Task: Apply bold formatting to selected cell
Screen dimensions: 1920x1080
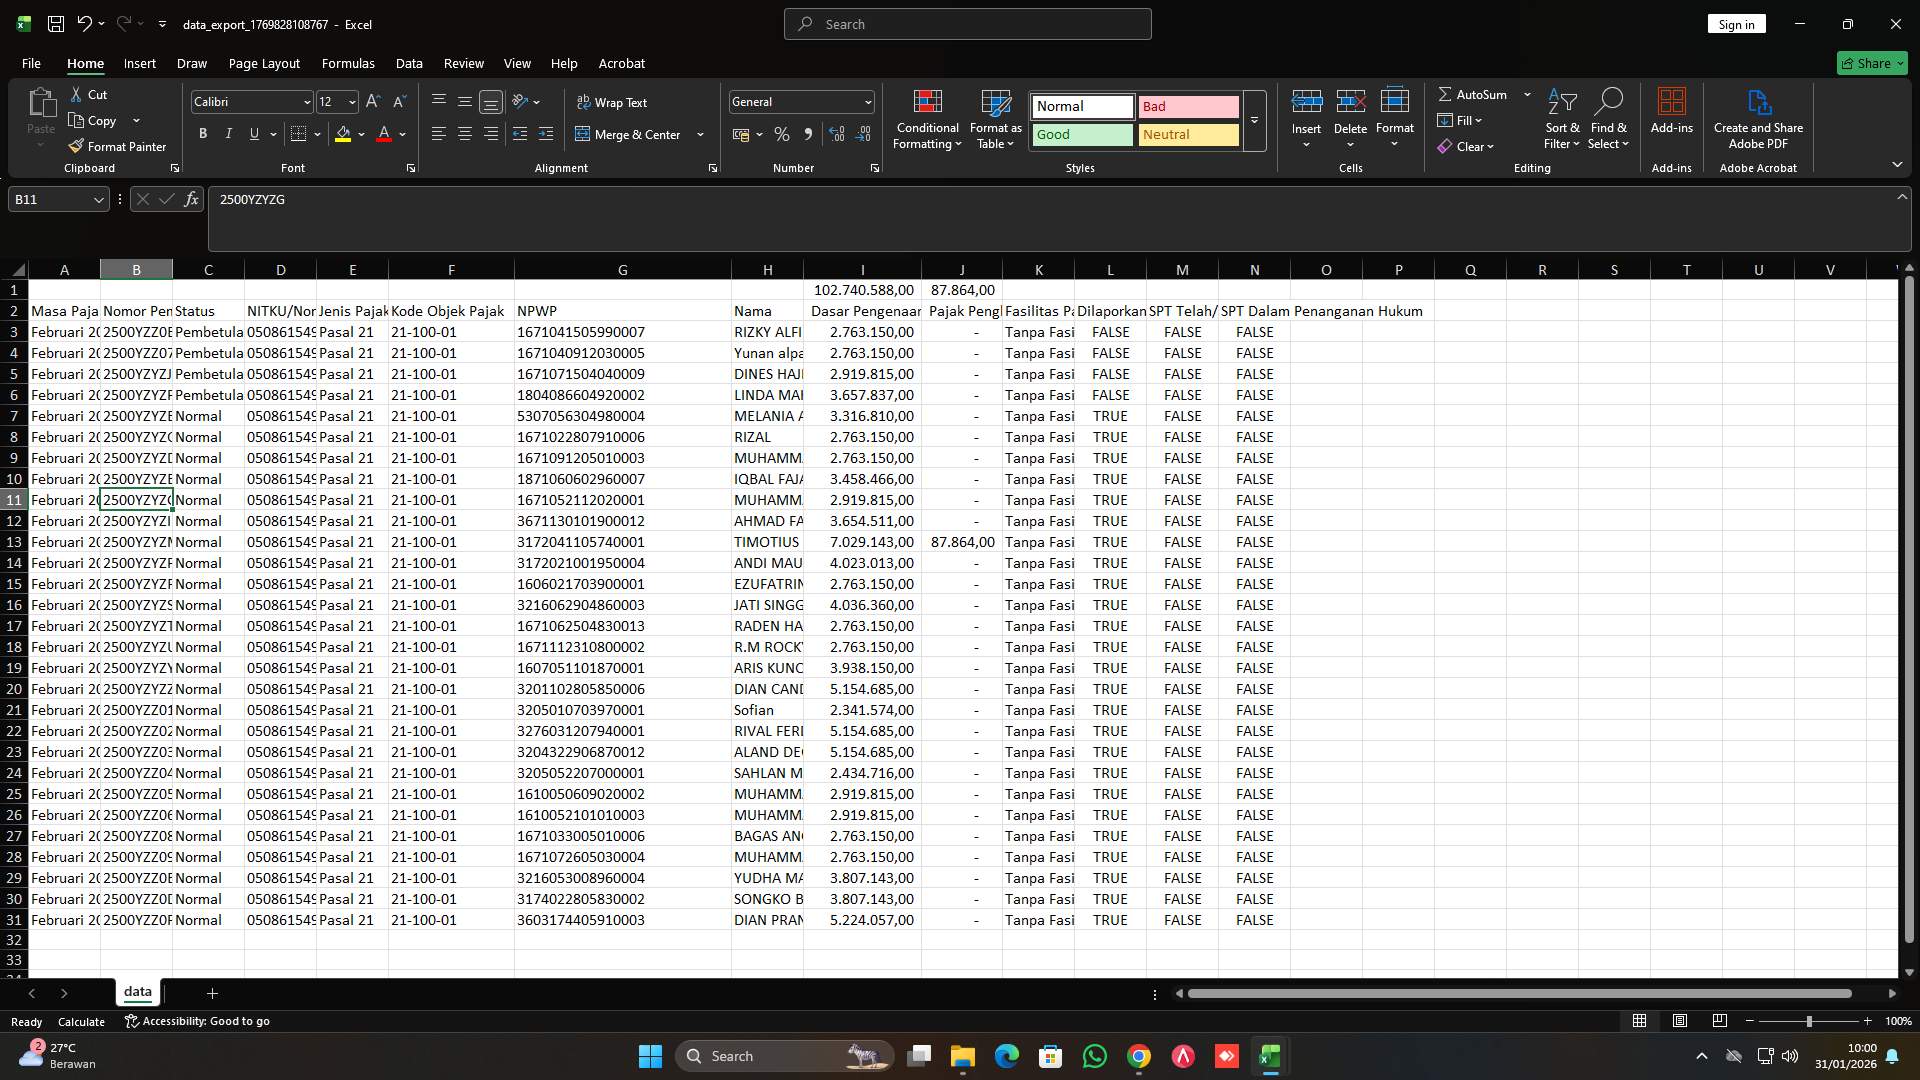Action: 202,133
